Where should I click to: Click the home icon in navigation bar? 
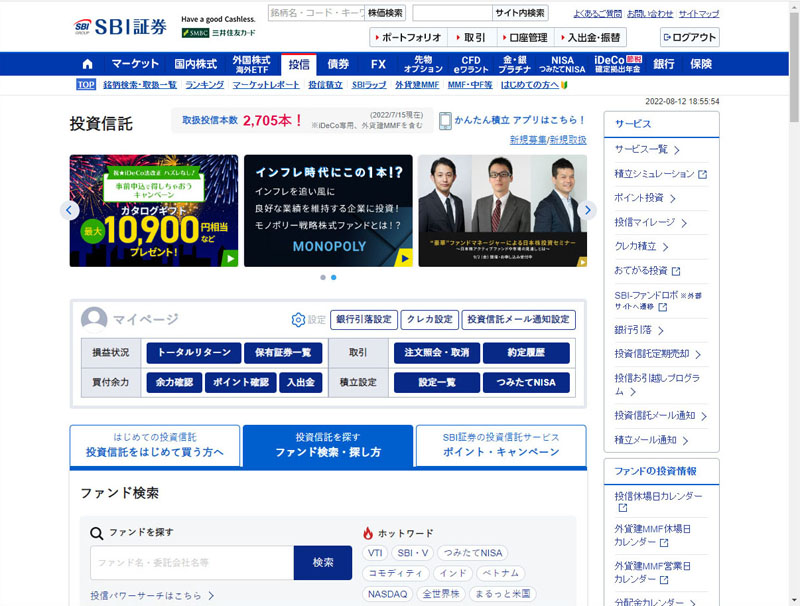point(87,64)
